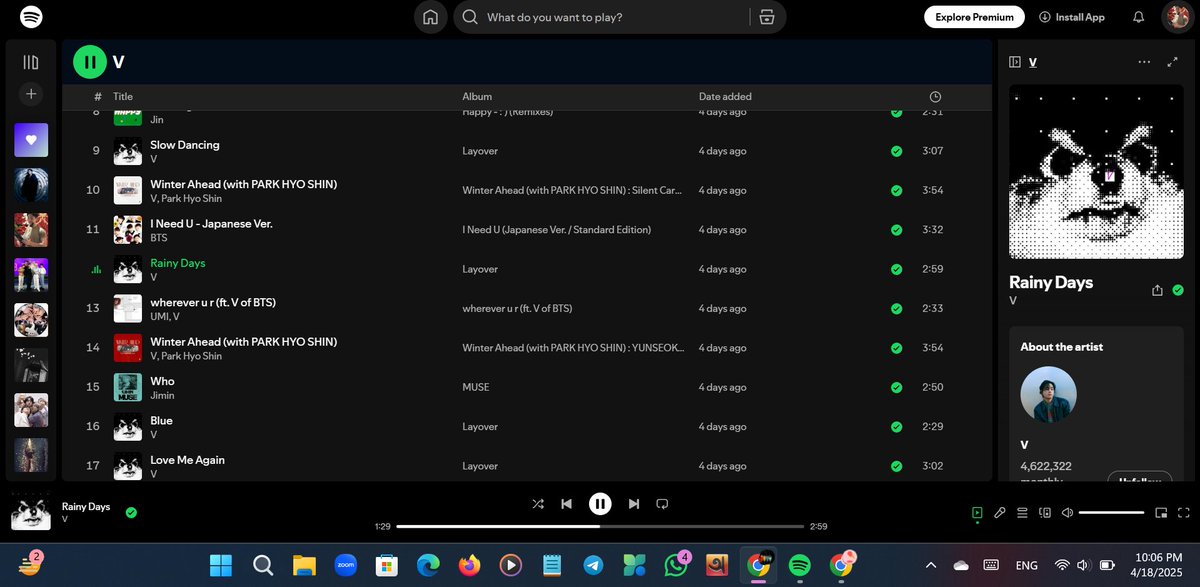Viewport: 1200px width, 587px height.
Task: Open the Browse icon in search bar
Action: pyautogui.click(x=767, y=17)
